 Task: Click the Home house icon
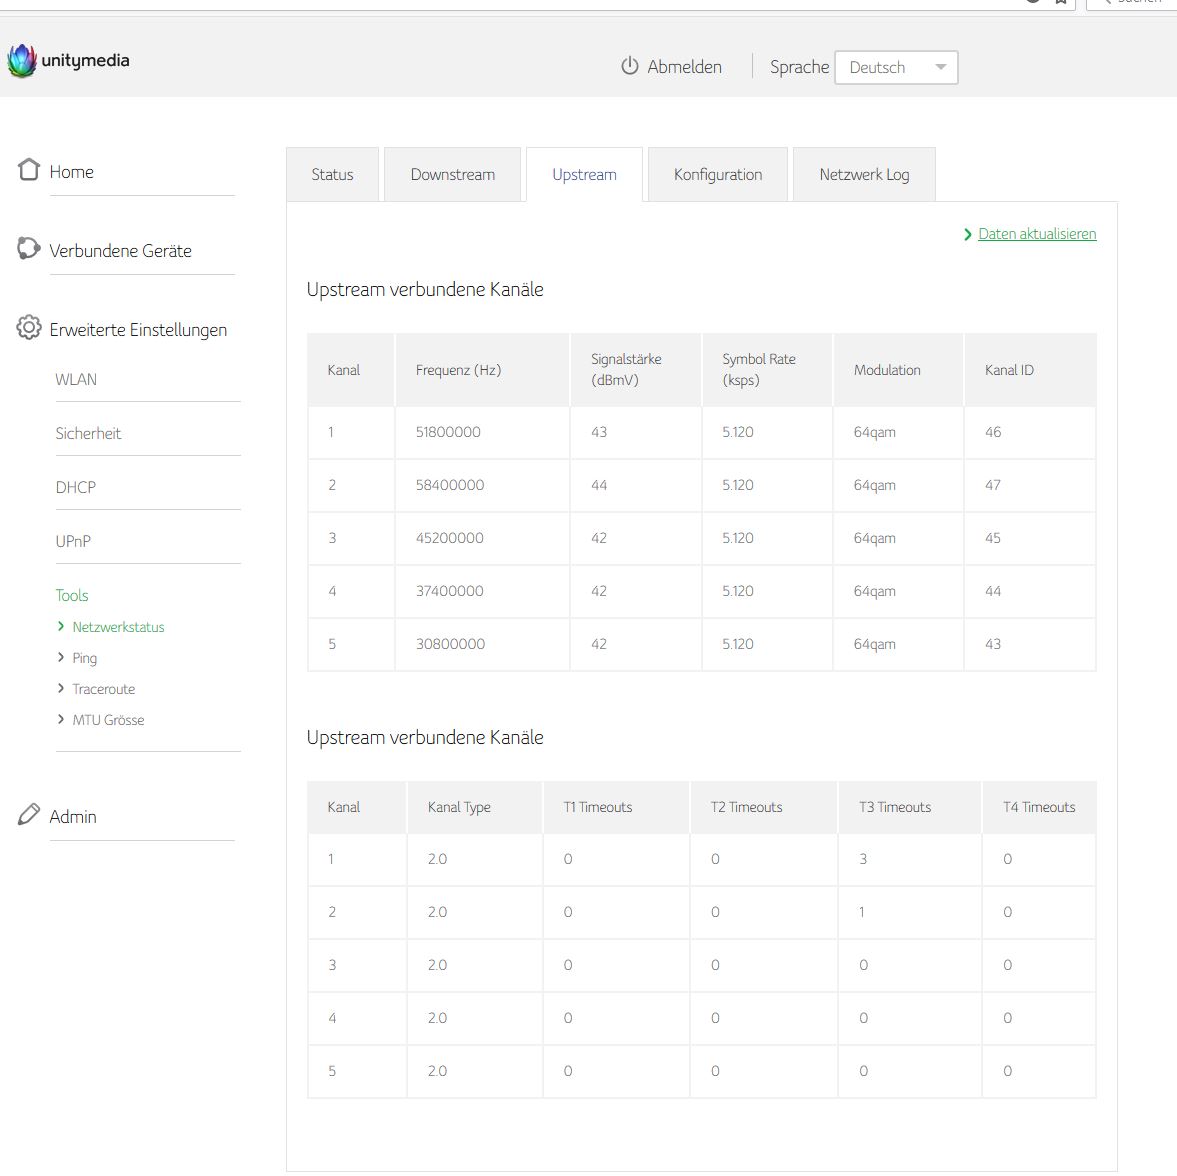tap(29, 170)
